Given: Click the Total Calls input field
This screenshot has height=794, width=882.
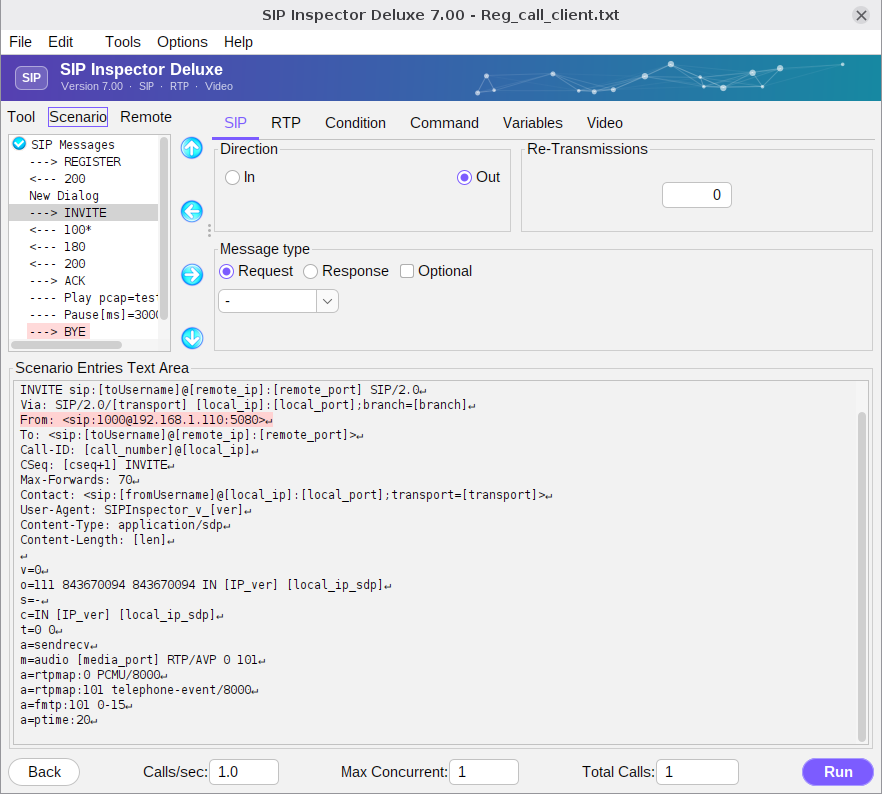Looking at the screenshot, I should coord(698,772).
